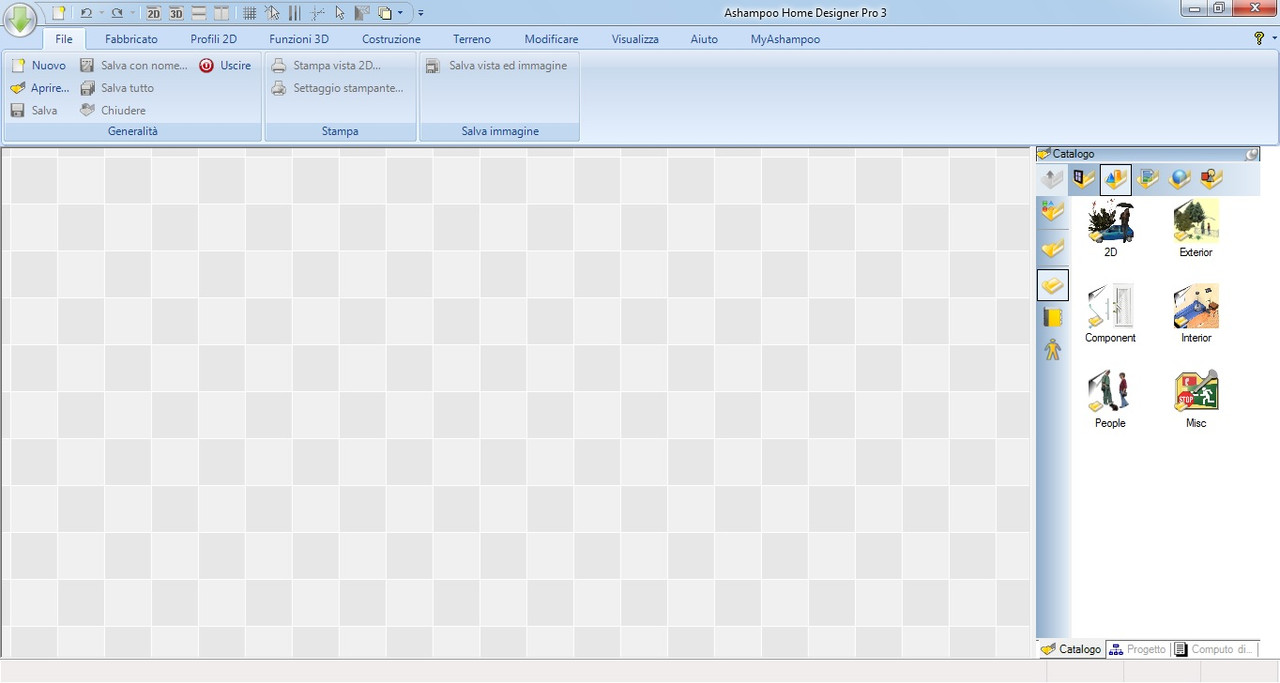Open the window catalog folder icon
Viewport: 1280px width, 683px height.
1084,180
